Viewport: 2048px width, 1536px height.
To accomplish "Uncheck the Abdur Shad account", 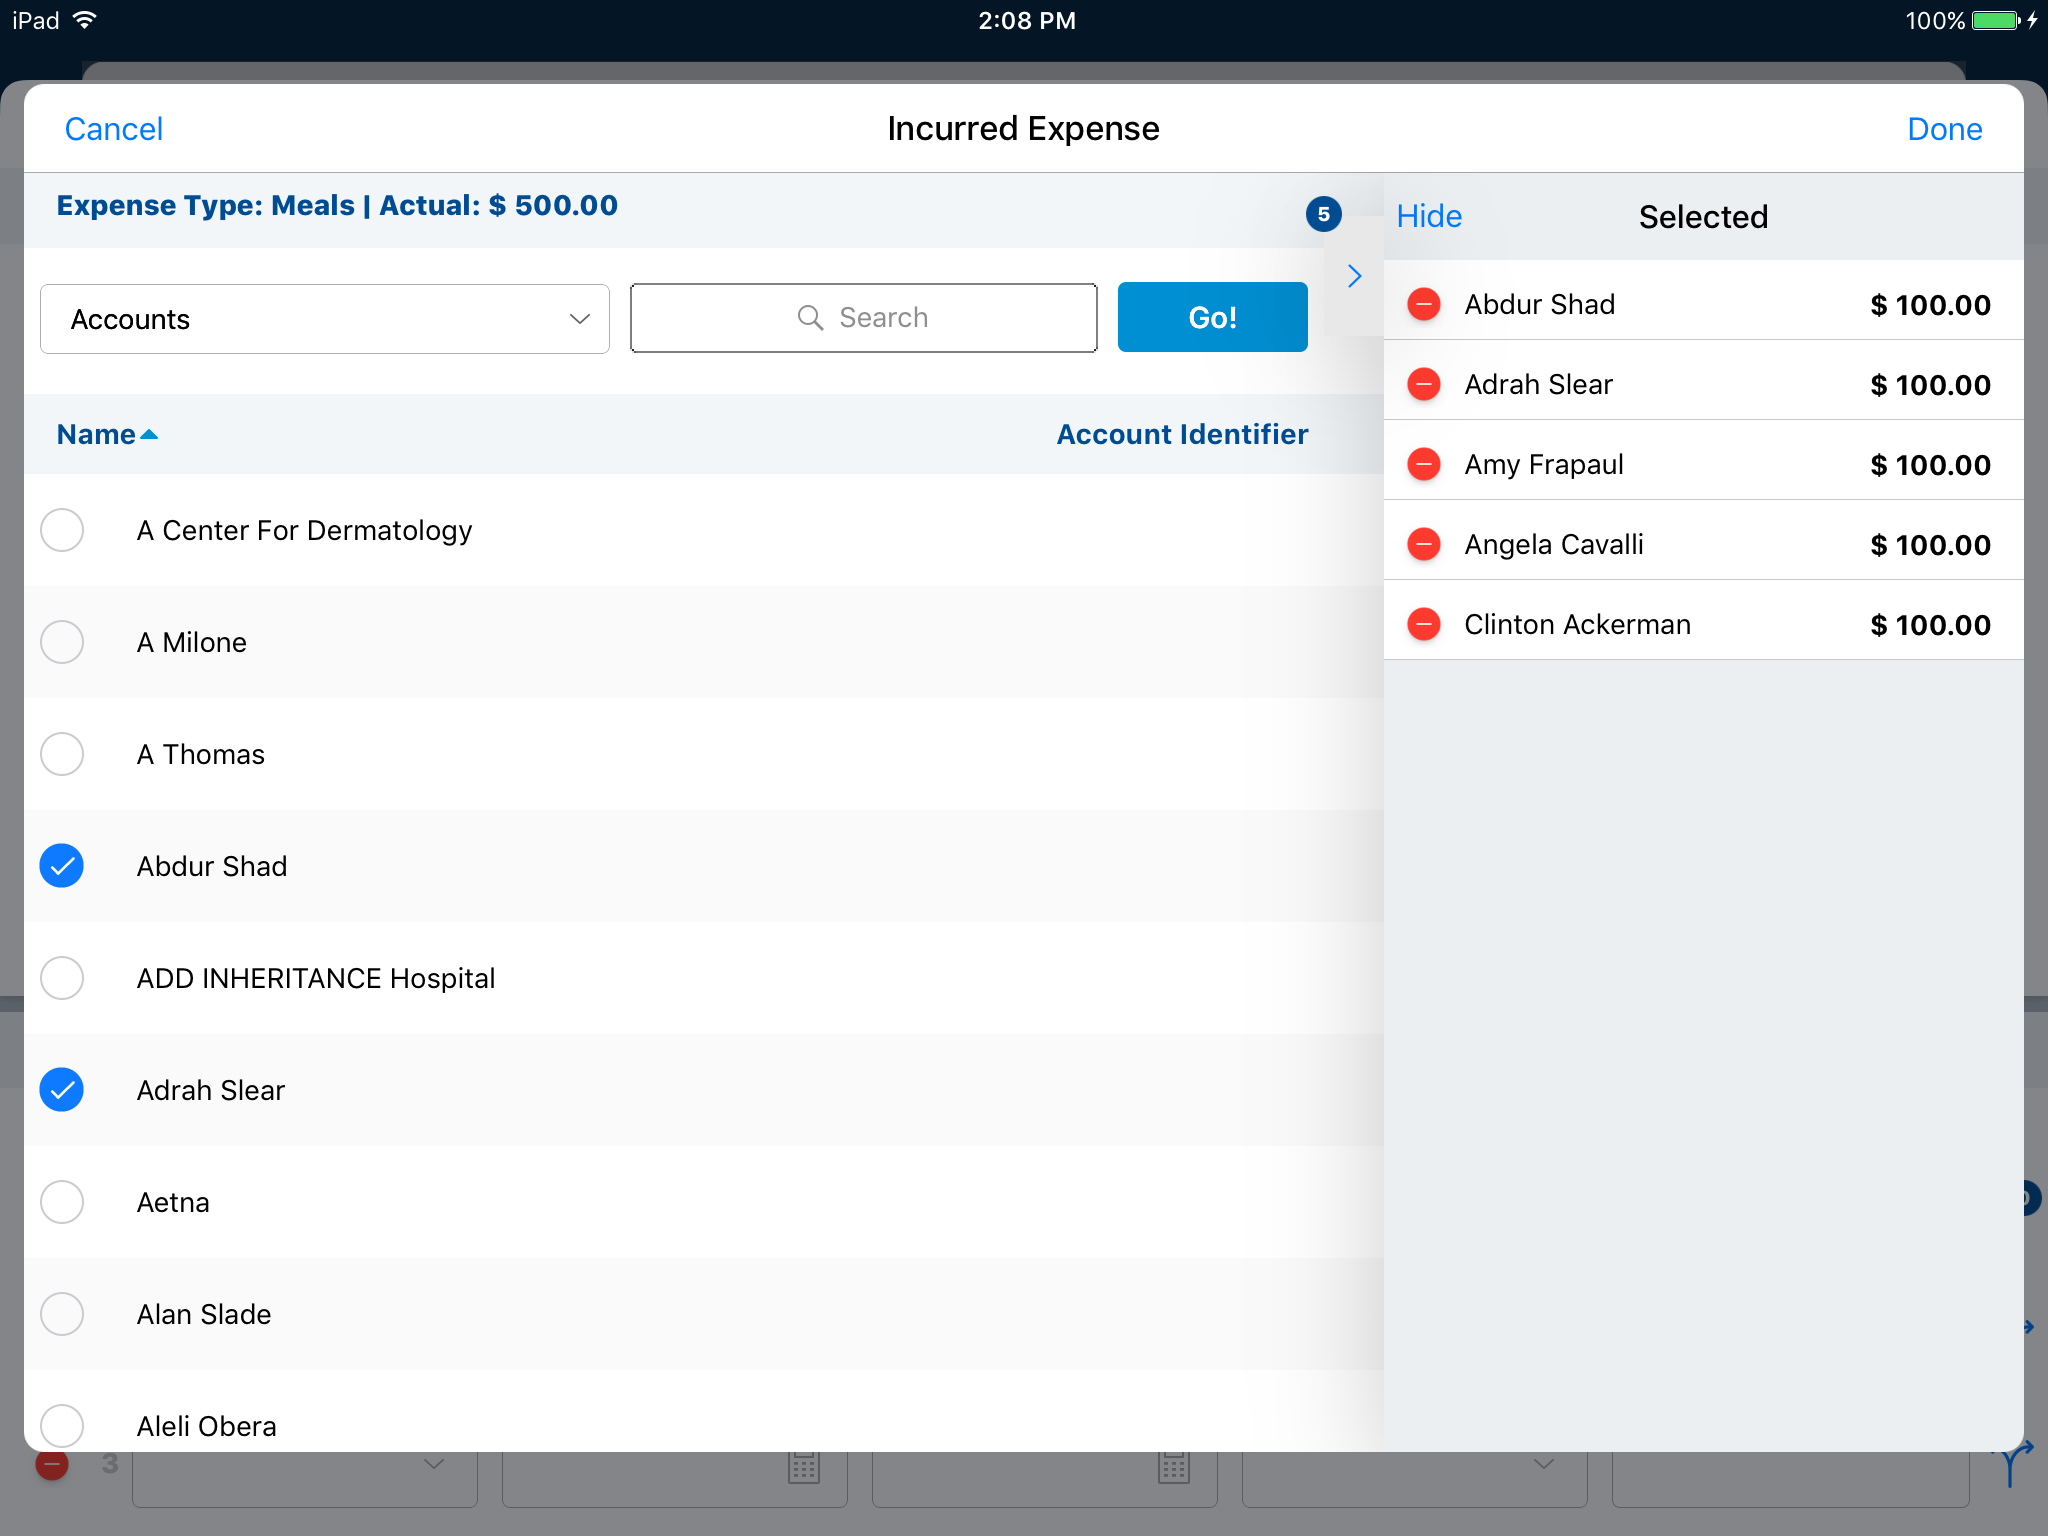I will [62, 866].
